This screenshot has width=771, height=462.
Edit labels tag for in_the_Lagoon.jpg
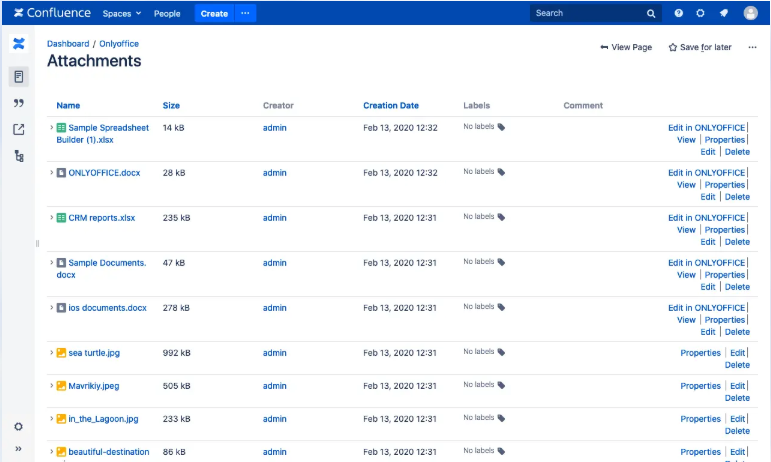coord(501,418)
